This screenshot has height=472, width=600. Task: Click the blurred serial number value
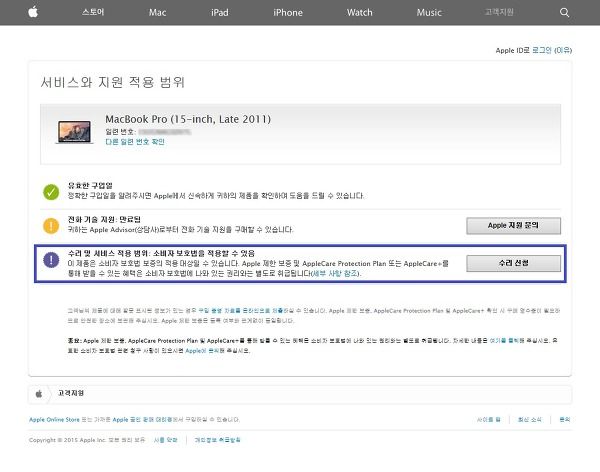[x=165, y=132]
